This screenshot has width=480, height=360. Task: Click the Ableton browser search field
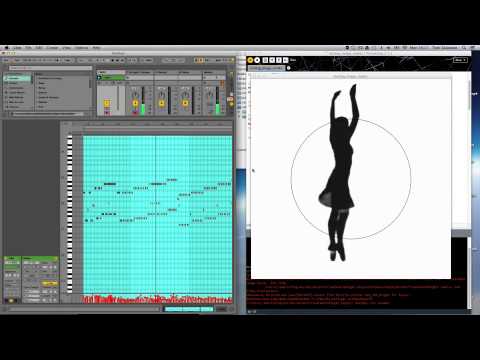click(x=50, y=68)
